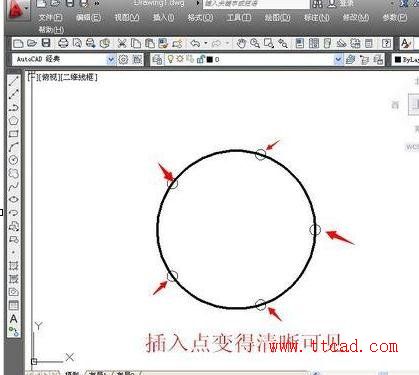Open the 文件(F) menu
The height and width of the screenshot is (375, 419).
[x=50, y=17]
